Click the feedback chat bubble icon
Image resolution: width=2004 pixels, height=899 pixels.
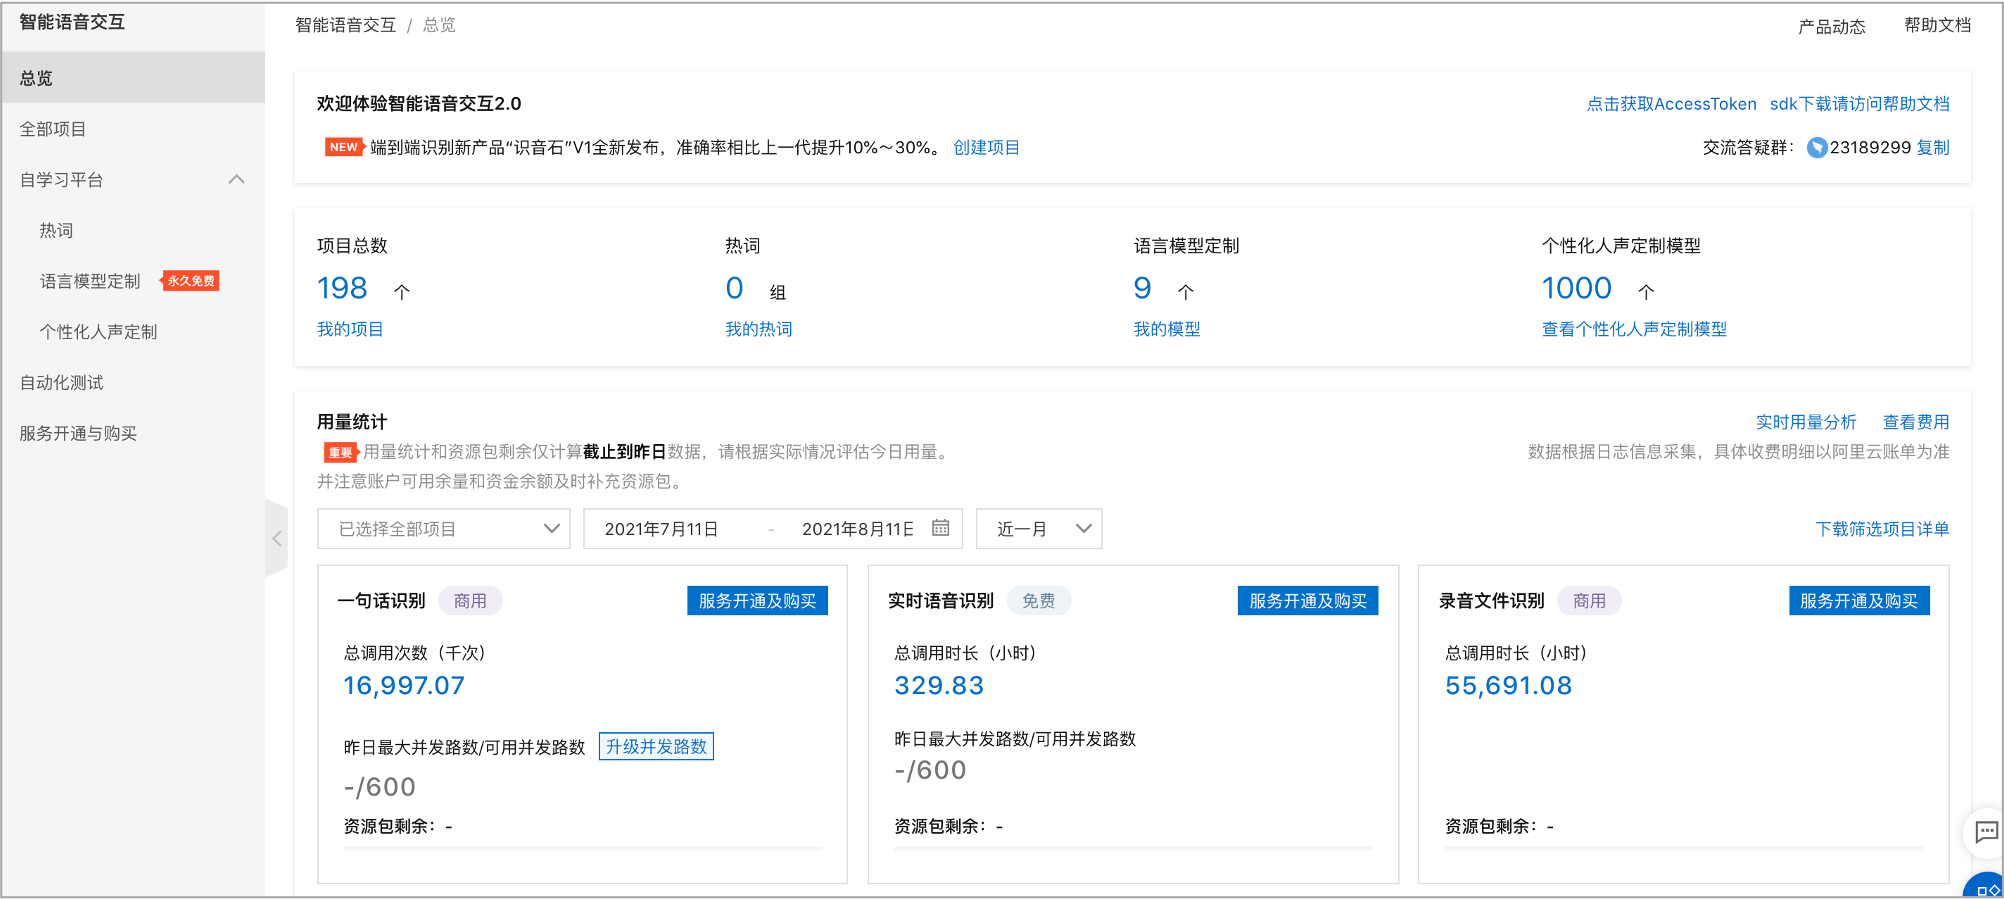tap(1986, 831)
